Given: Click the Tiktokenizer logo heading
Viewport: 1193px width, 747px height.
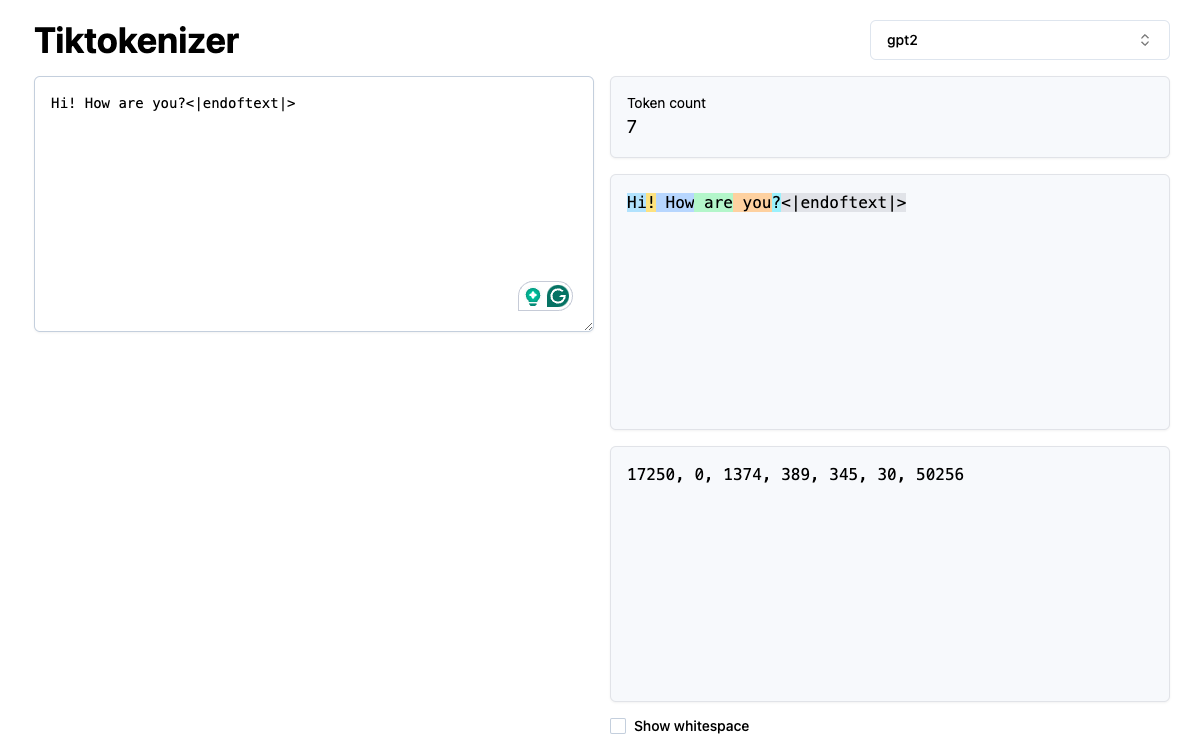Looking at the screenshot, I should pyautogui.click(x=136, y=41).
